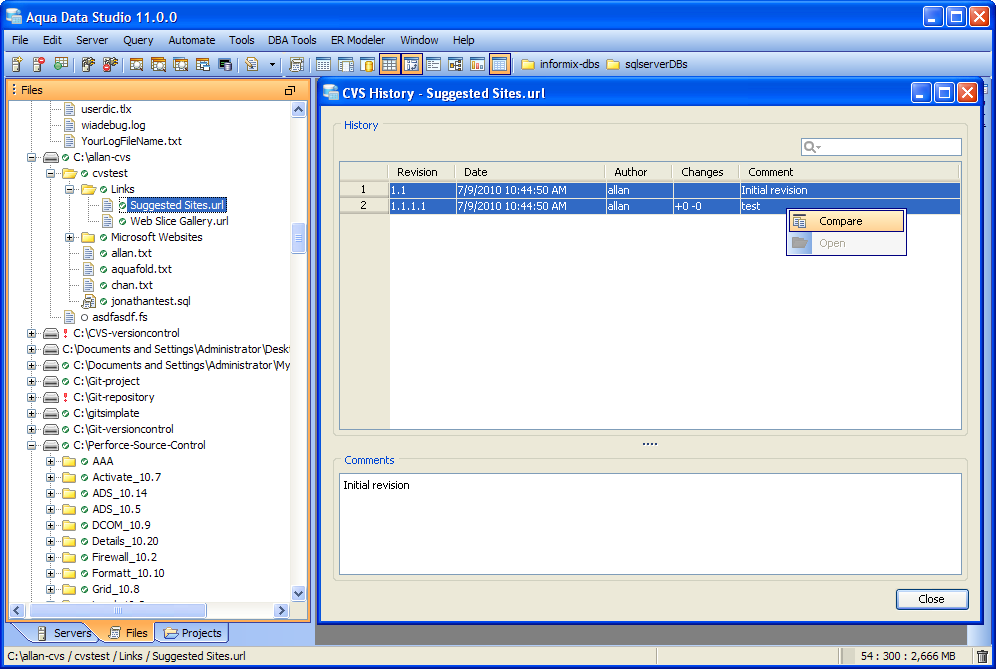Click the Files tree scroll right arrow
This screenshot has height=669, width=996.
281,611
